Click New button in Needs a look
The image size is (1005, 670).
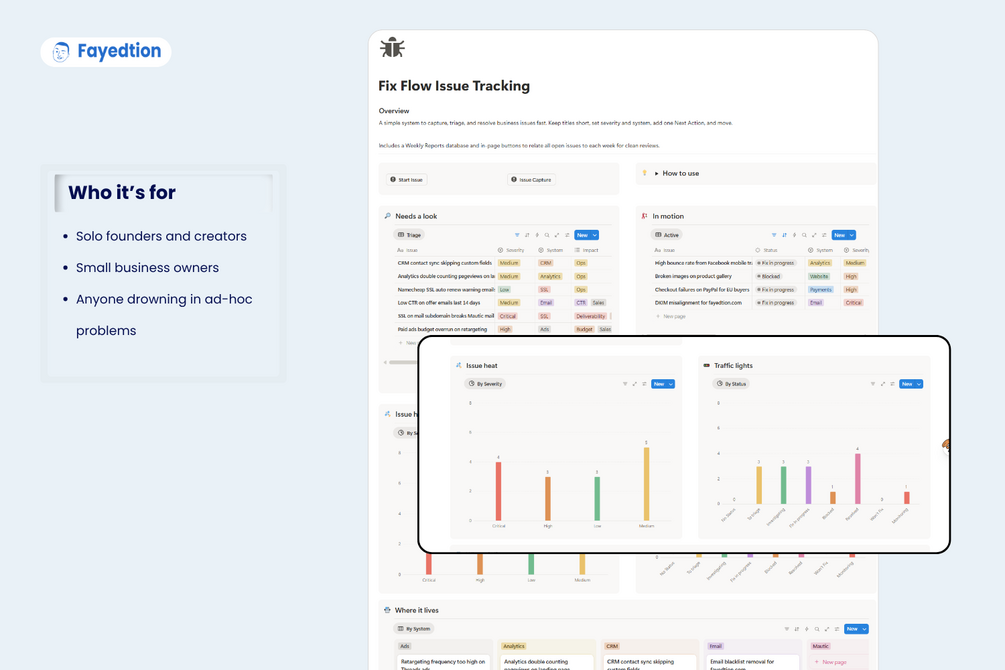tap(583, 235)
